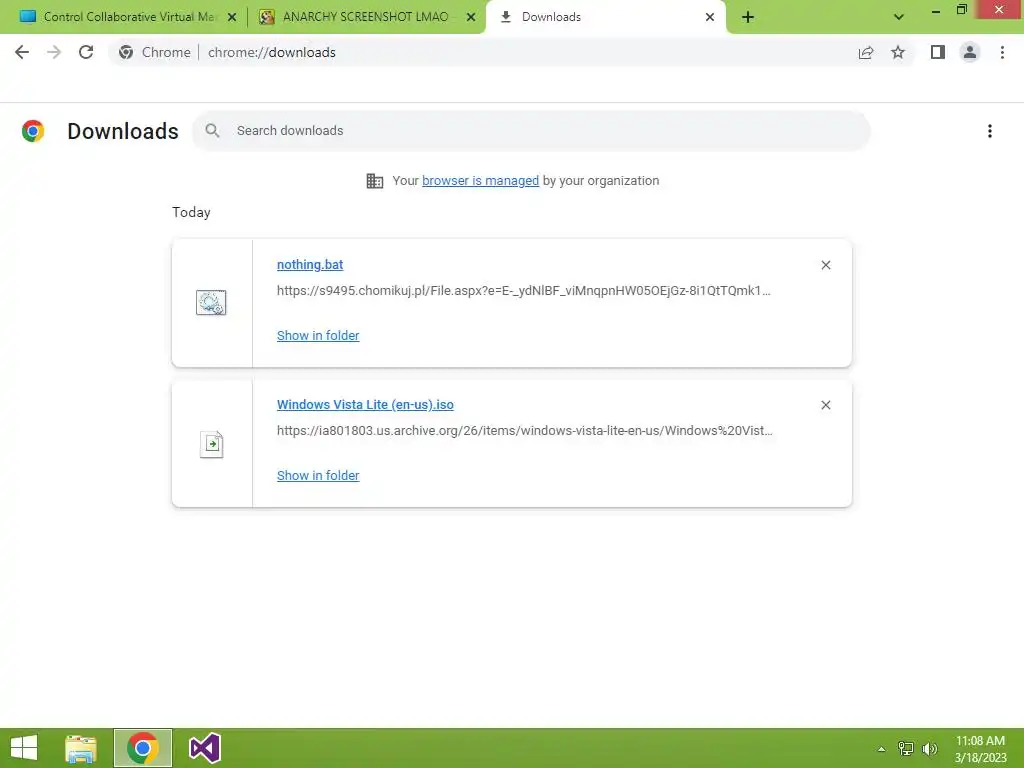Viewport: 1024px width, 768px height.
Task: Show nothing.bat in folder
Action: tap(318, 336)
